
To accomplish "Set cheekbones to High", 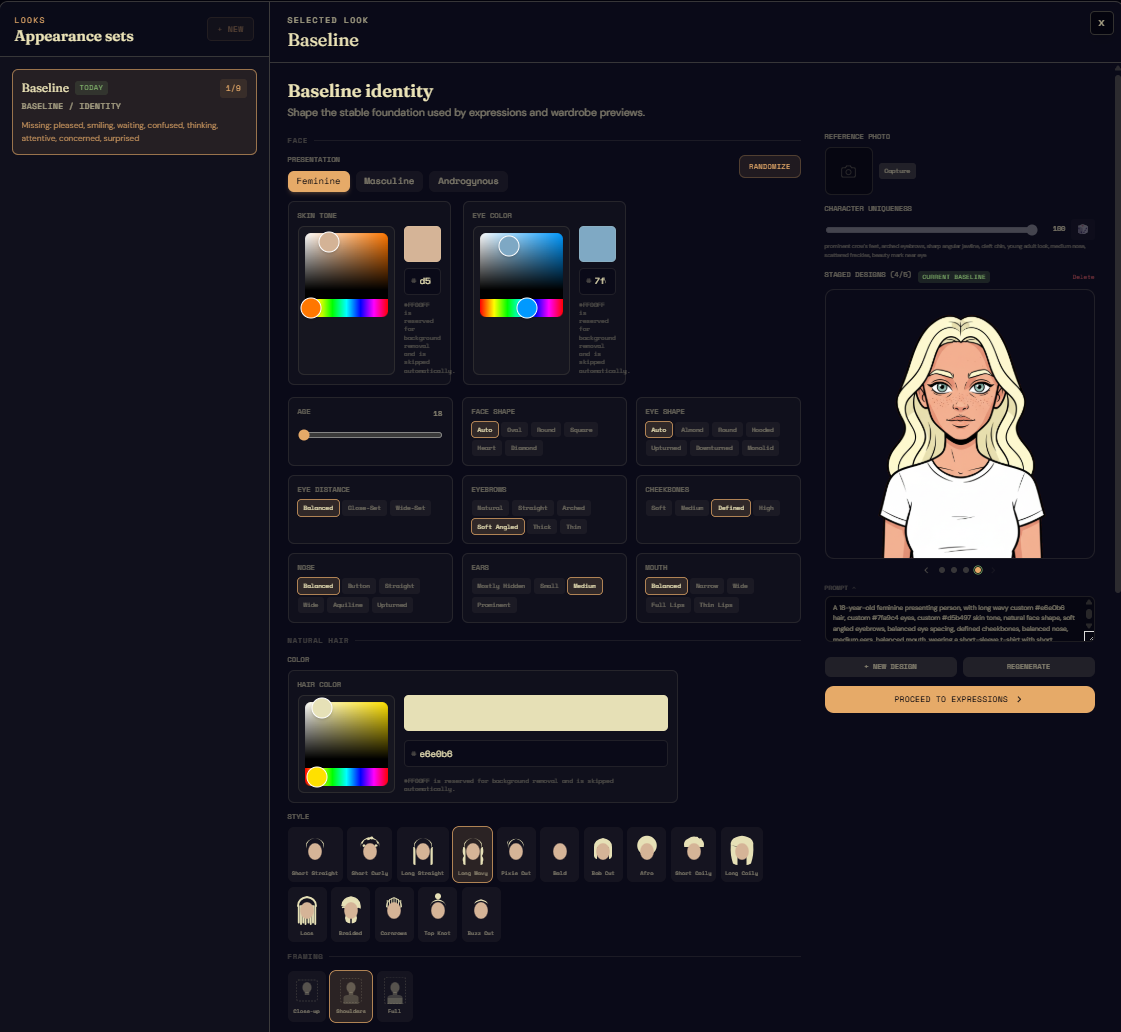I will pyautogui.click(x=766, y=508).
